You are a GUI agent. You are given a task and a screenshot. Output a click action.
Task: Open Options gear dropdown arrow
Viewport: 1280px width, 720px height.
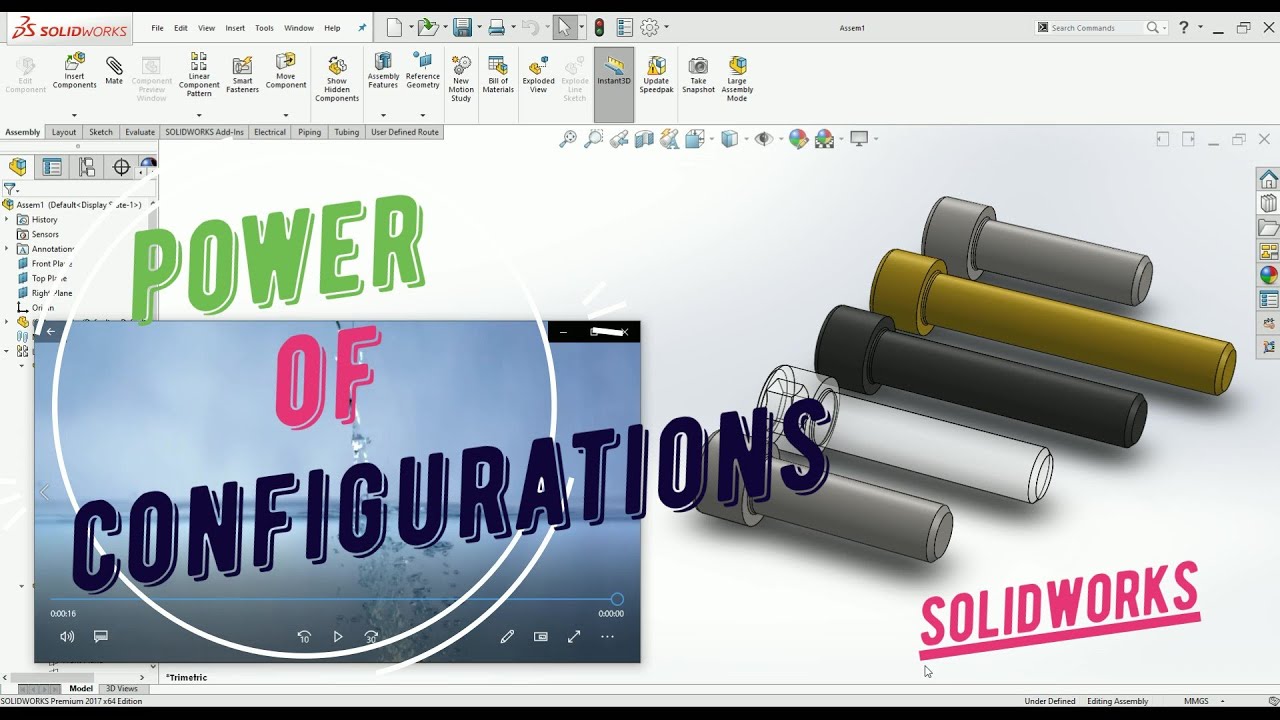(x=667, y=28)
